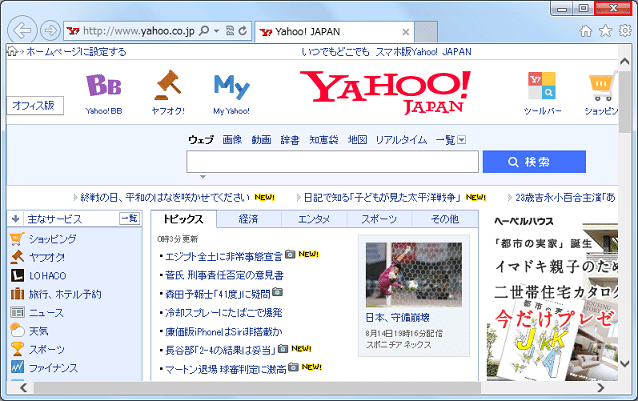The height and width of the screenshot is (401, 638).
Task: Open the My Yahoo! icon
Action: tap(232, 86)
